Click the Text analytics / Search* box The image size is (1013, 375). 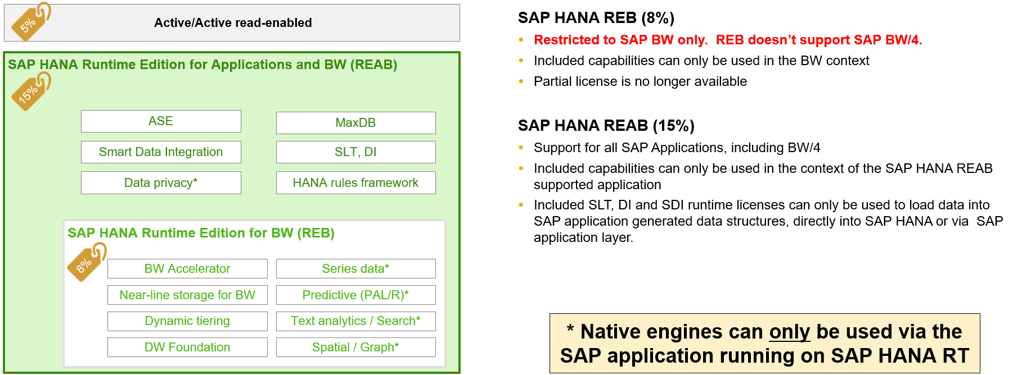coord(356,321)
